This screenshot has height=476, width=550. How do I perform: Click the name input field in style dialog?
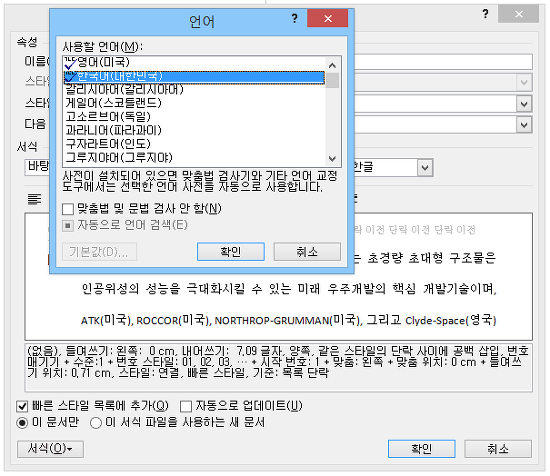(x=443, y=62)
